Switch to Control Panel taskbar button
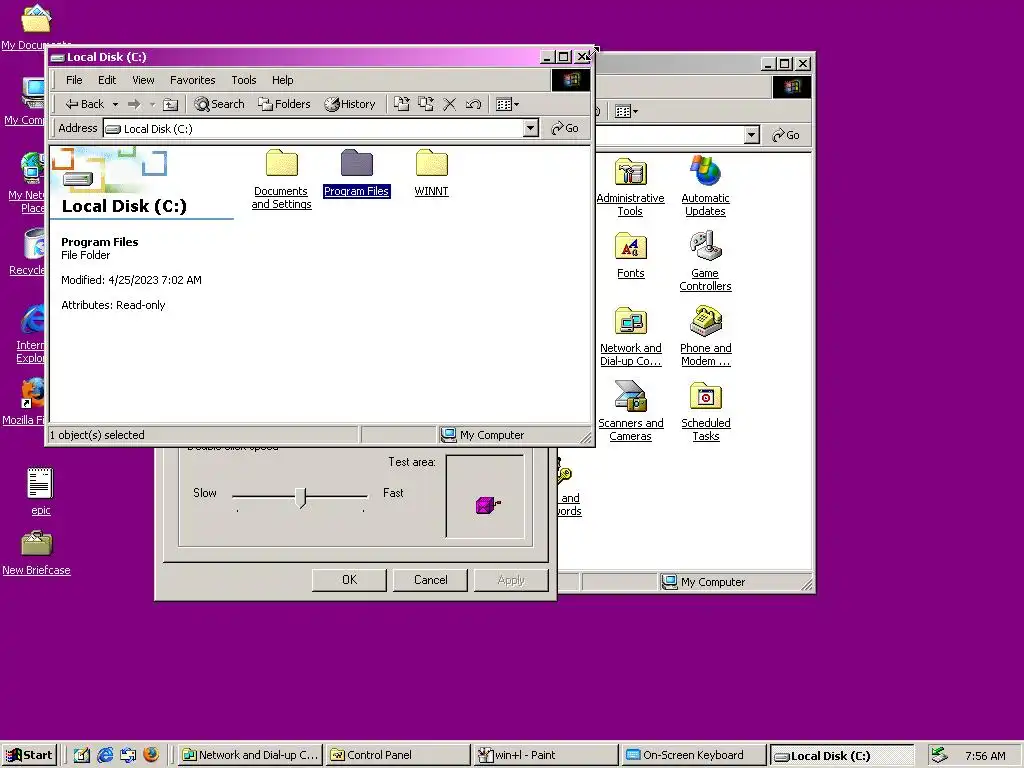 (x=398, y=755)
